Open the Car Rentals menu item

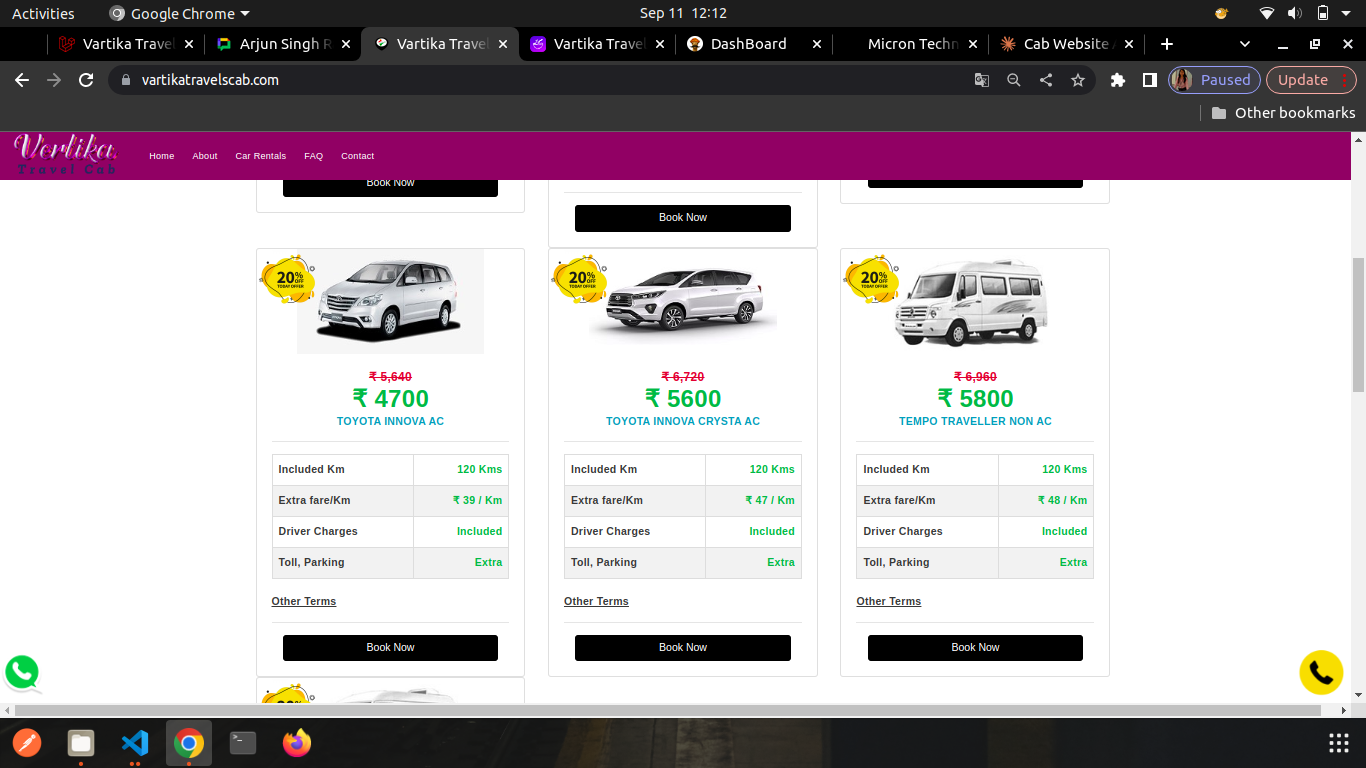coord(260,156)
